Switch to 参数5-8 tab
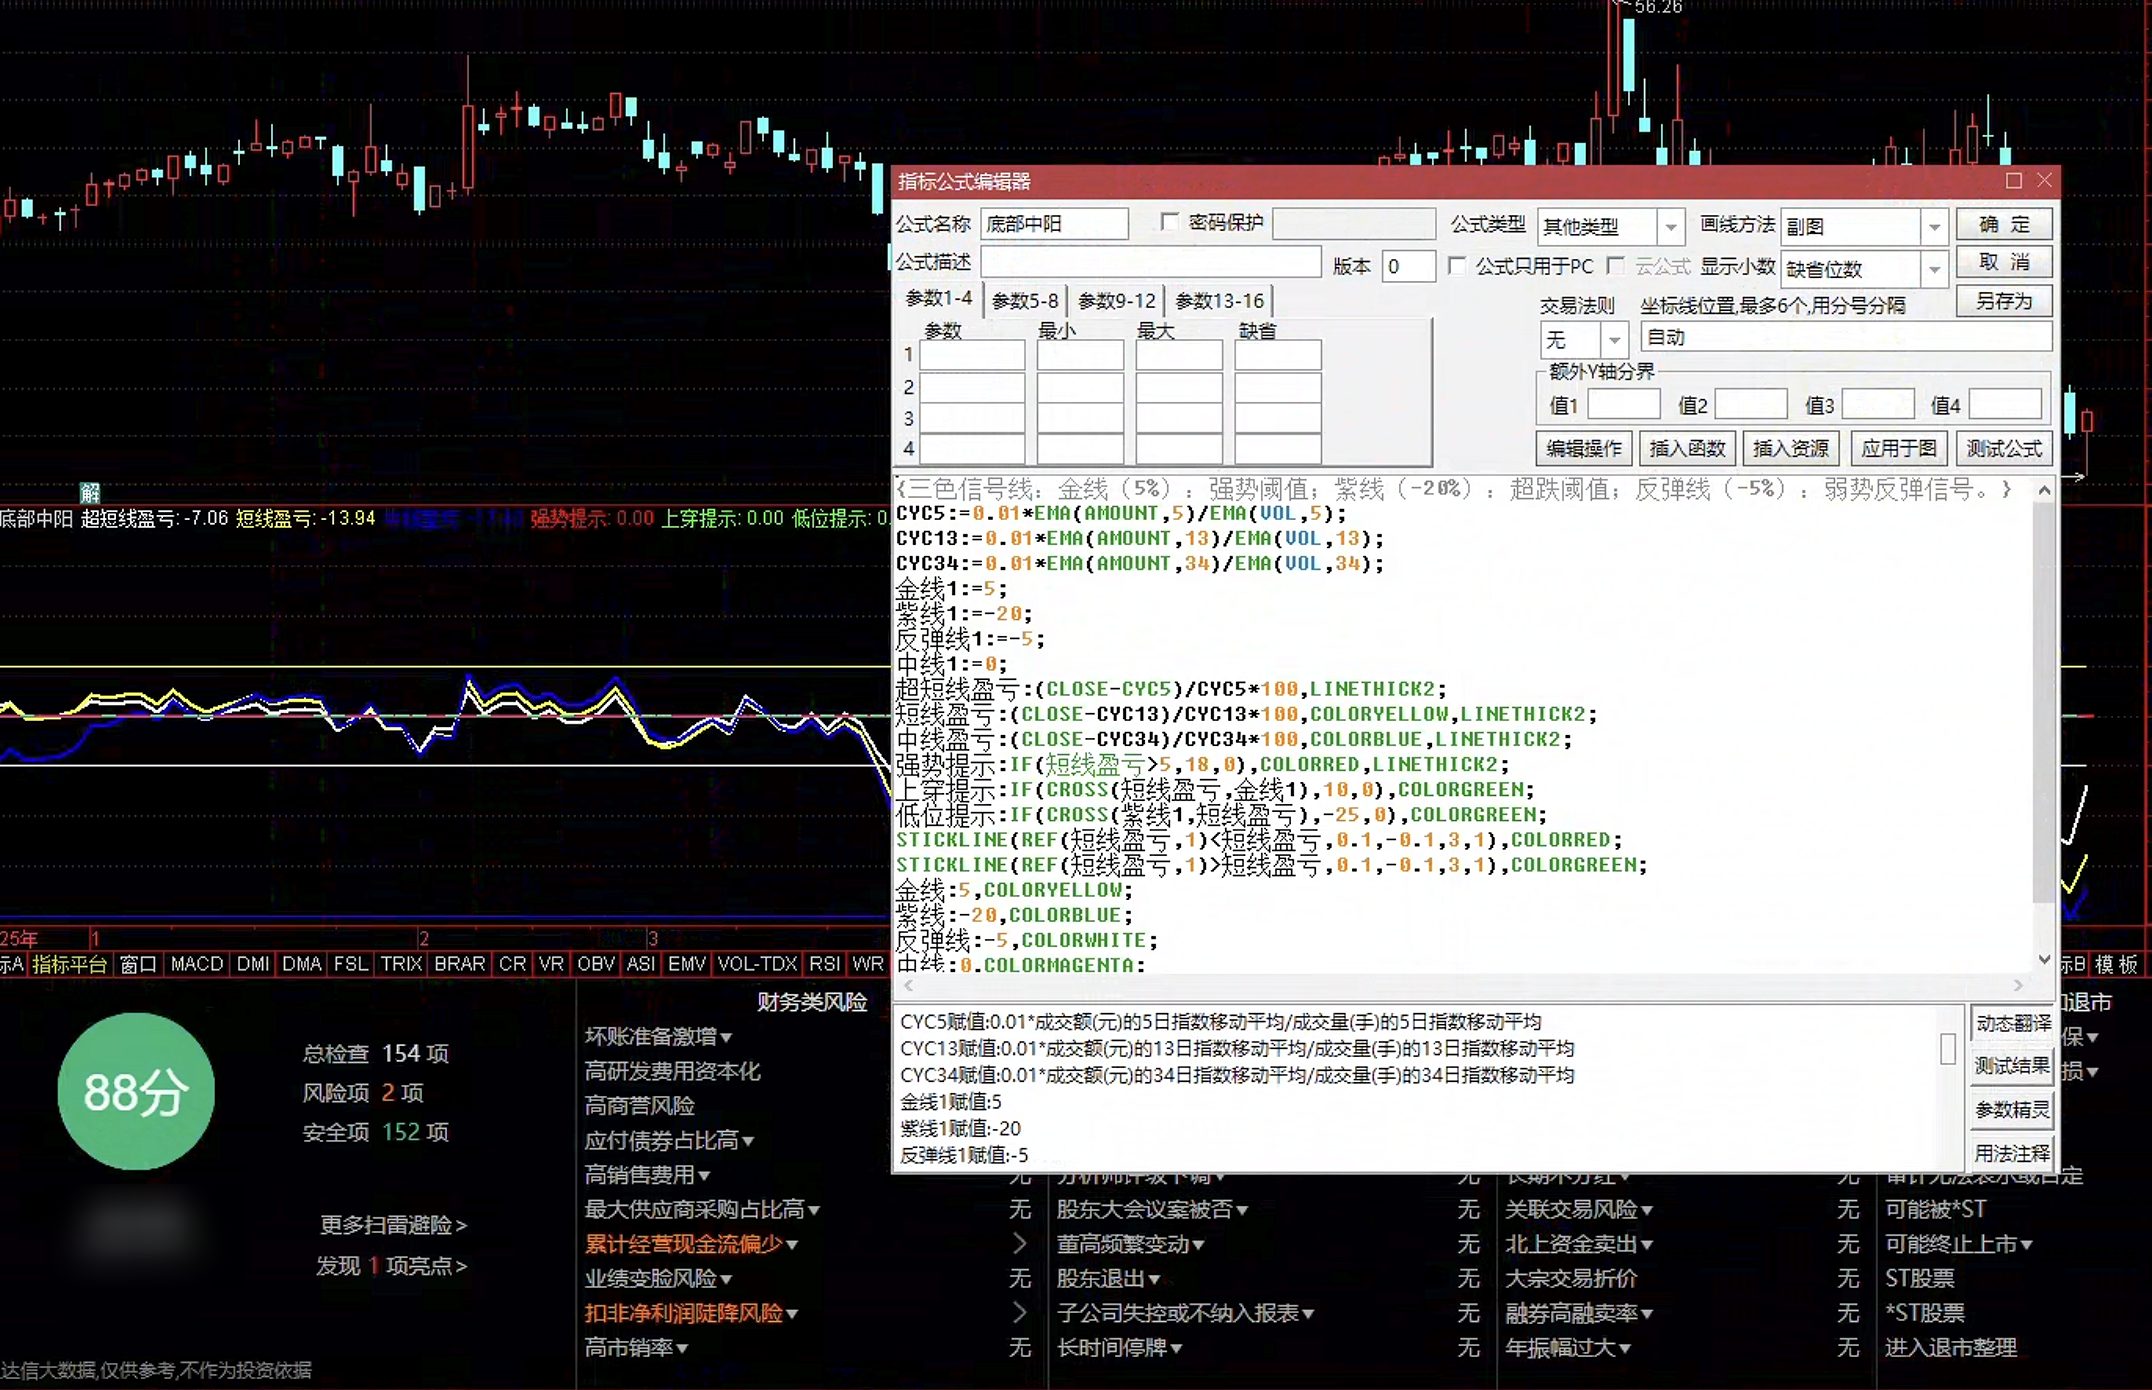Screen dimensions: 2152x1390 tap(1025, 300)
